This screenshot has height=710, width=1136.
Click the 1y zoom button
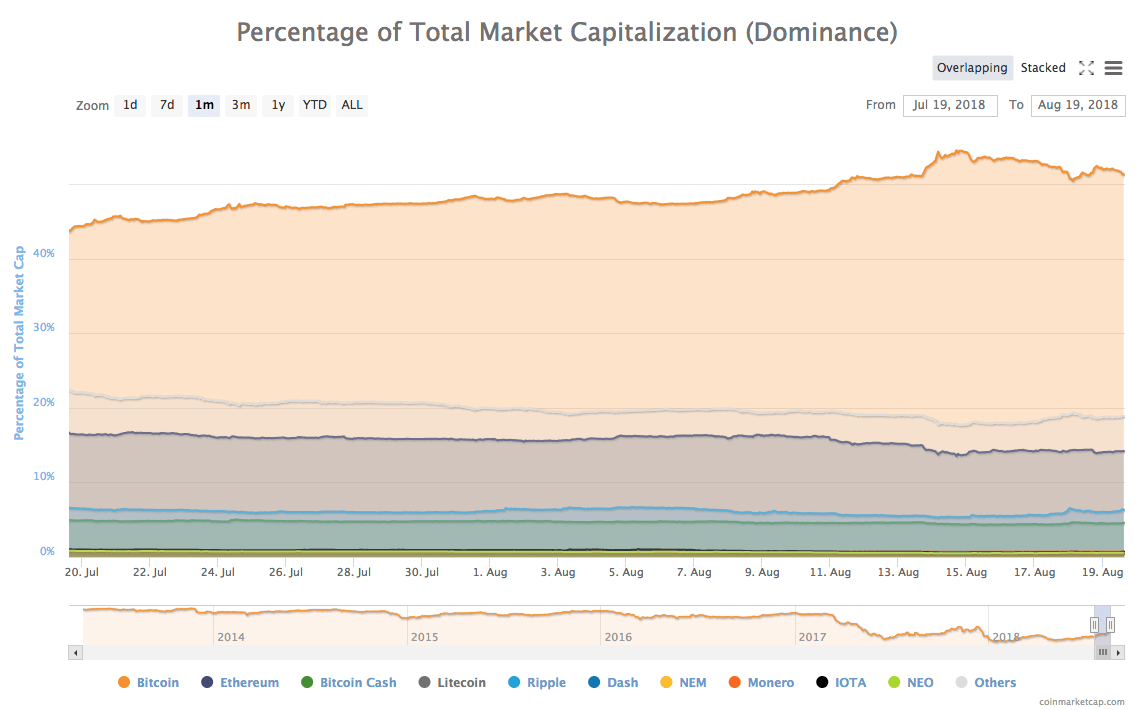coord(277,105)
